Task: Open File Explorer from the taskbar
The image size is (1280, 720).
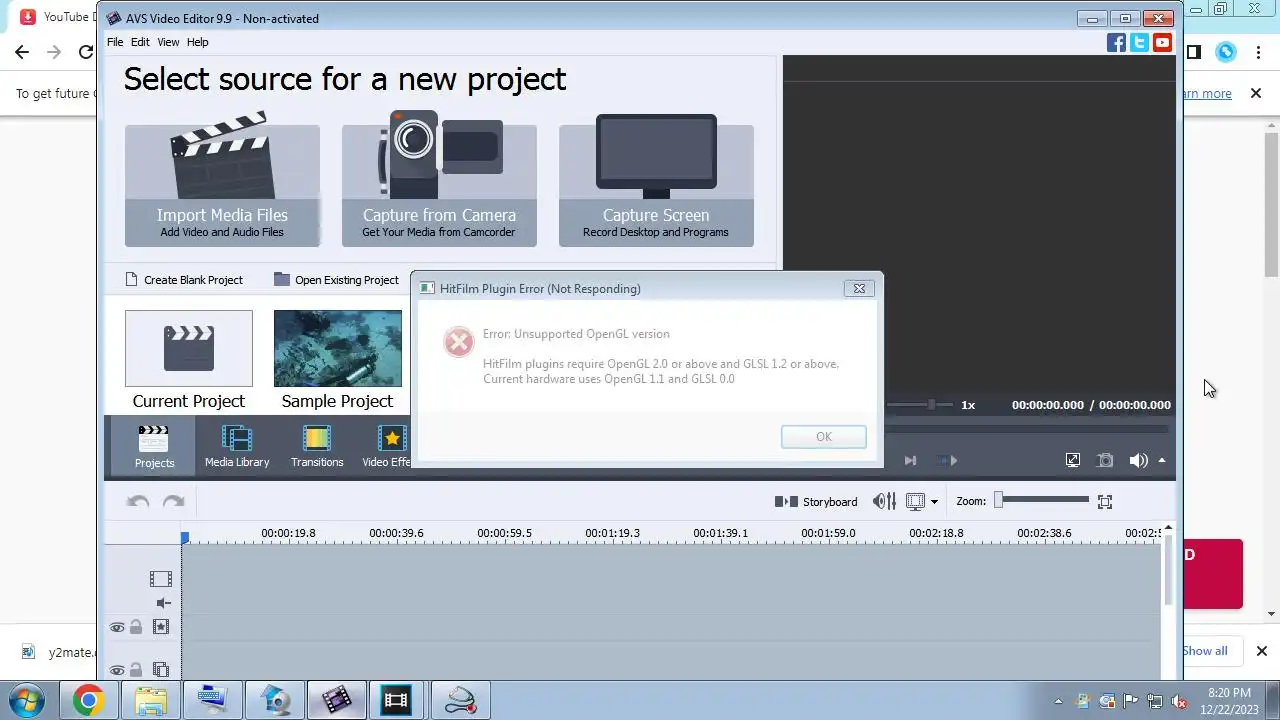Action: point(150,700)
